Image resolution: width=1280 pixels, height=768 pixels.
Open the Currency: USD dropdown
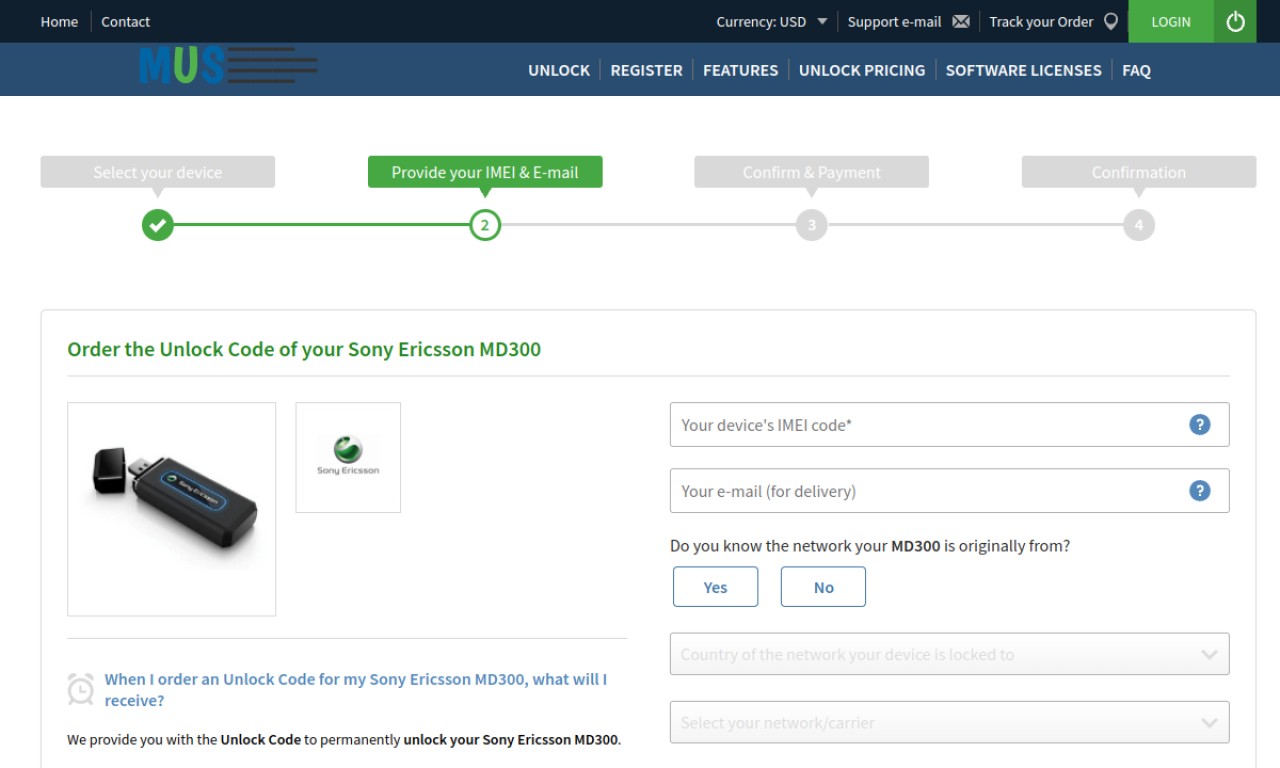pyautogui.click(x=771, y=21)
